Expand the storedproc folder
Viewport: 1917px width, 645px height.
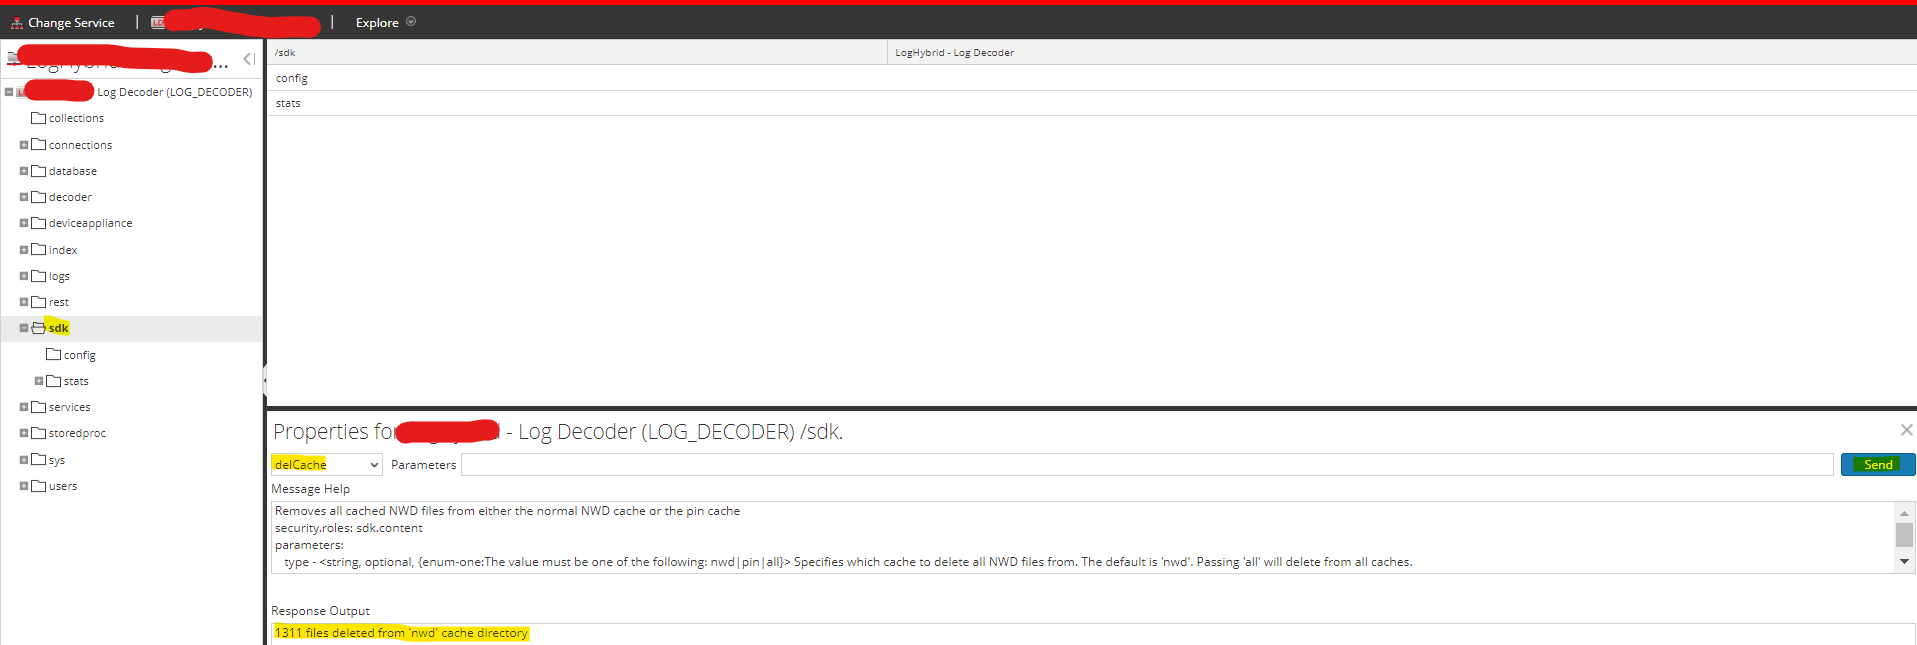pos(24,433)
